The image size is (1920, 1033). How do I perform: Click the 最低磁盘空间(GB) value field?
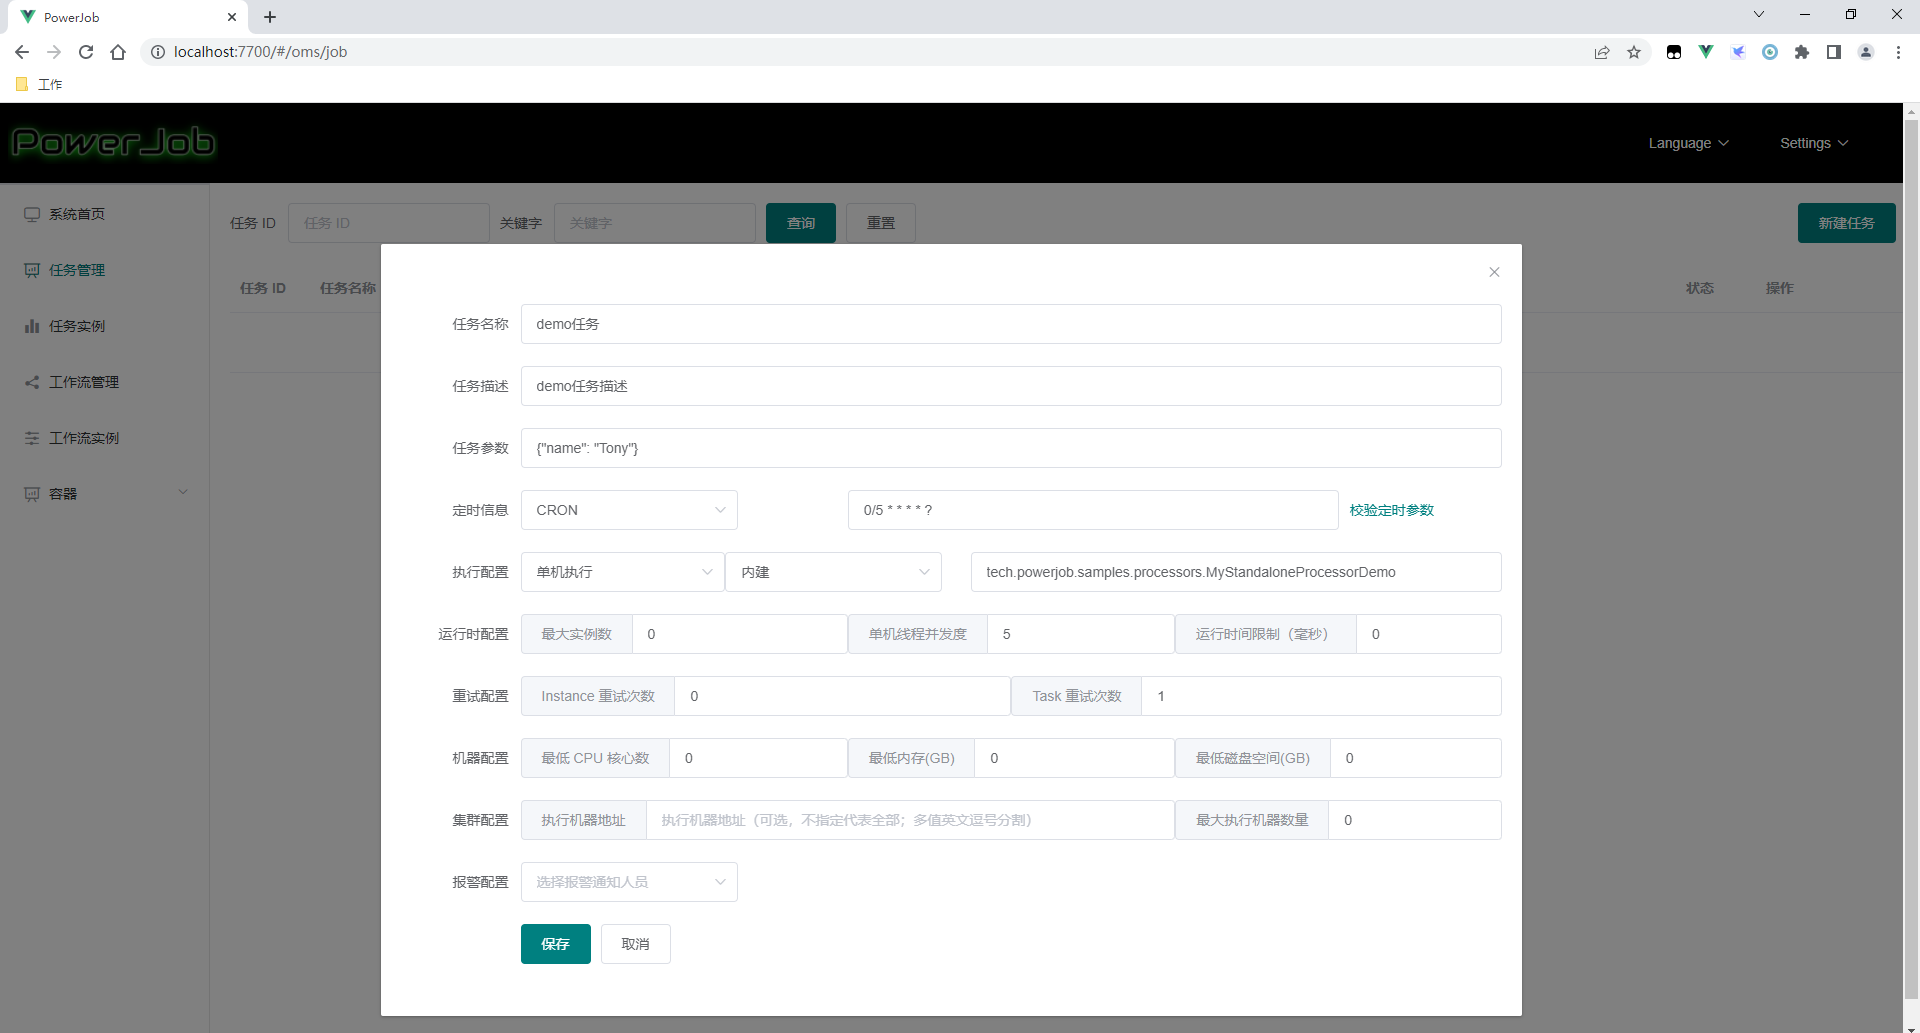tap(1416, 758)
